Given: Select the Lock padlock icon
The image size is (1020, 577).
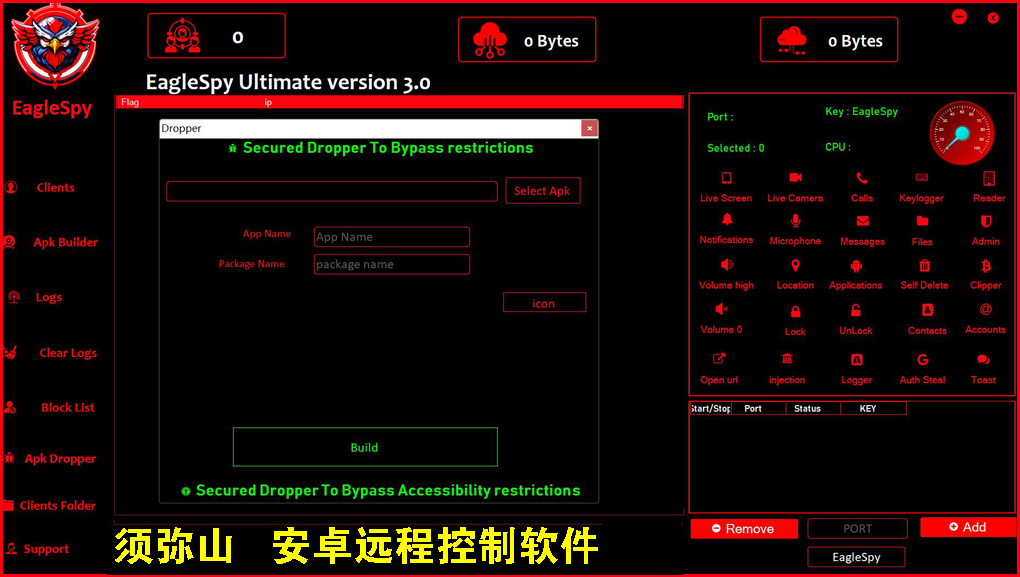Looking at the screenshot, I should coord(795,312).
